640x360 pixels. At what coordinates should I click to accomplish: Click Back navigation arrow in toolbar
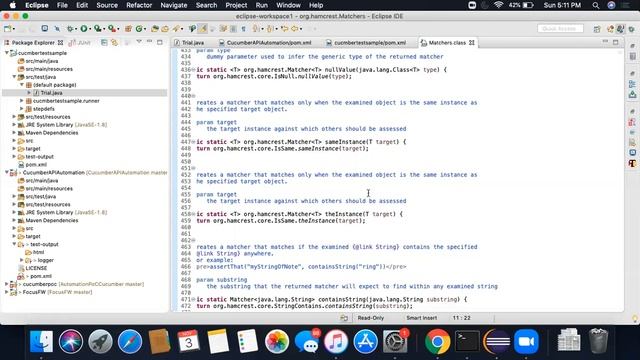point(295,29)
